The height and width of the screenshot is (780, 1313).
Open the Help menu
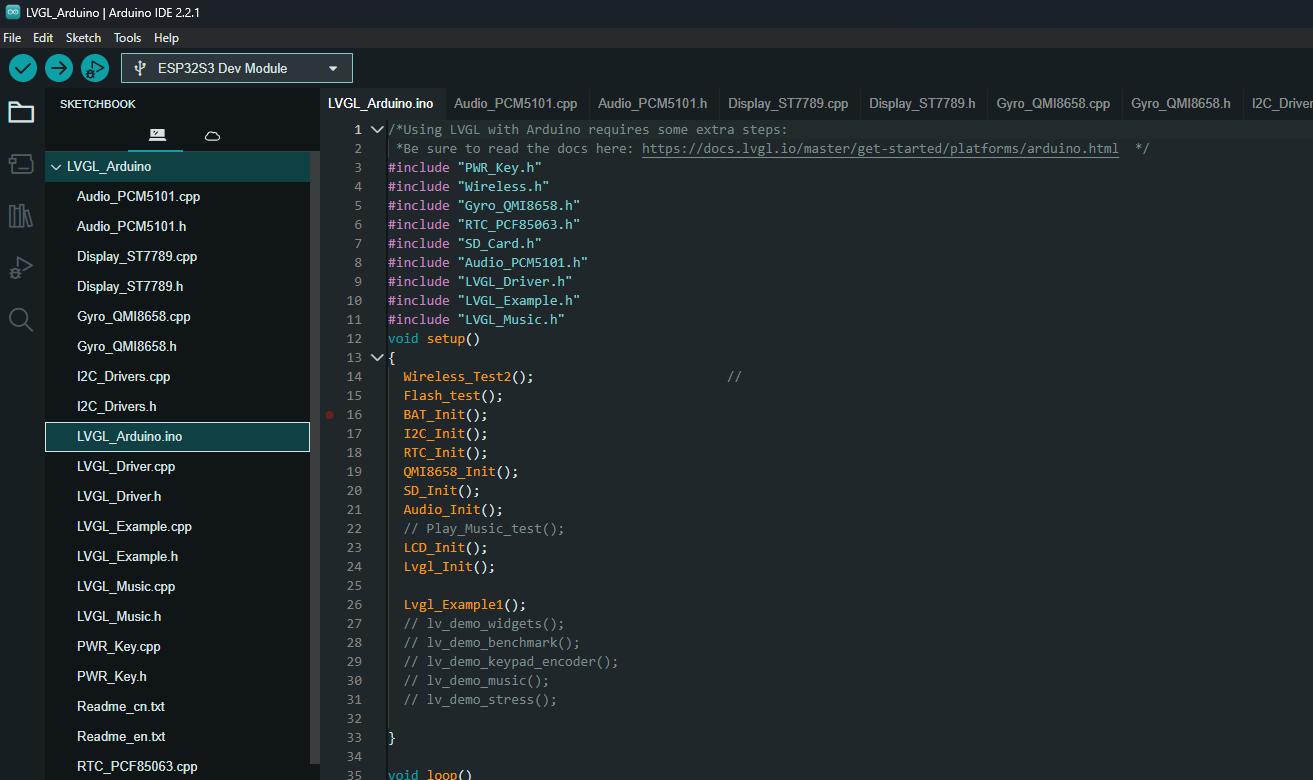(x=167, y=38)
